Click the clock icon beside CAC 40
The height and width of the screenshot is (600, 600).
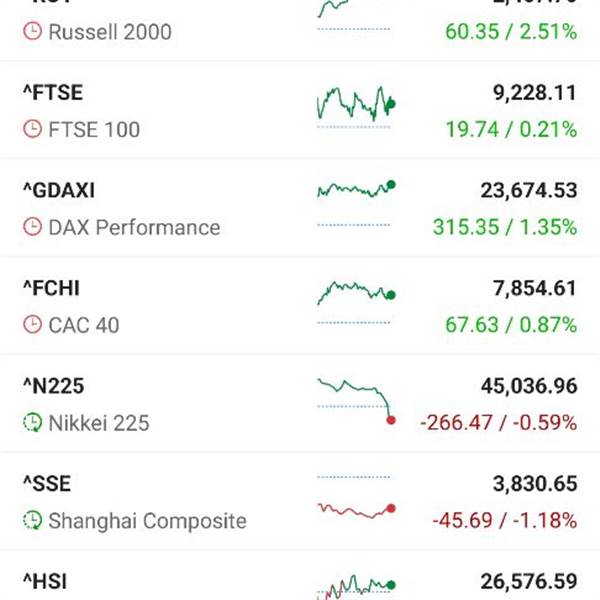click(33, 325)
